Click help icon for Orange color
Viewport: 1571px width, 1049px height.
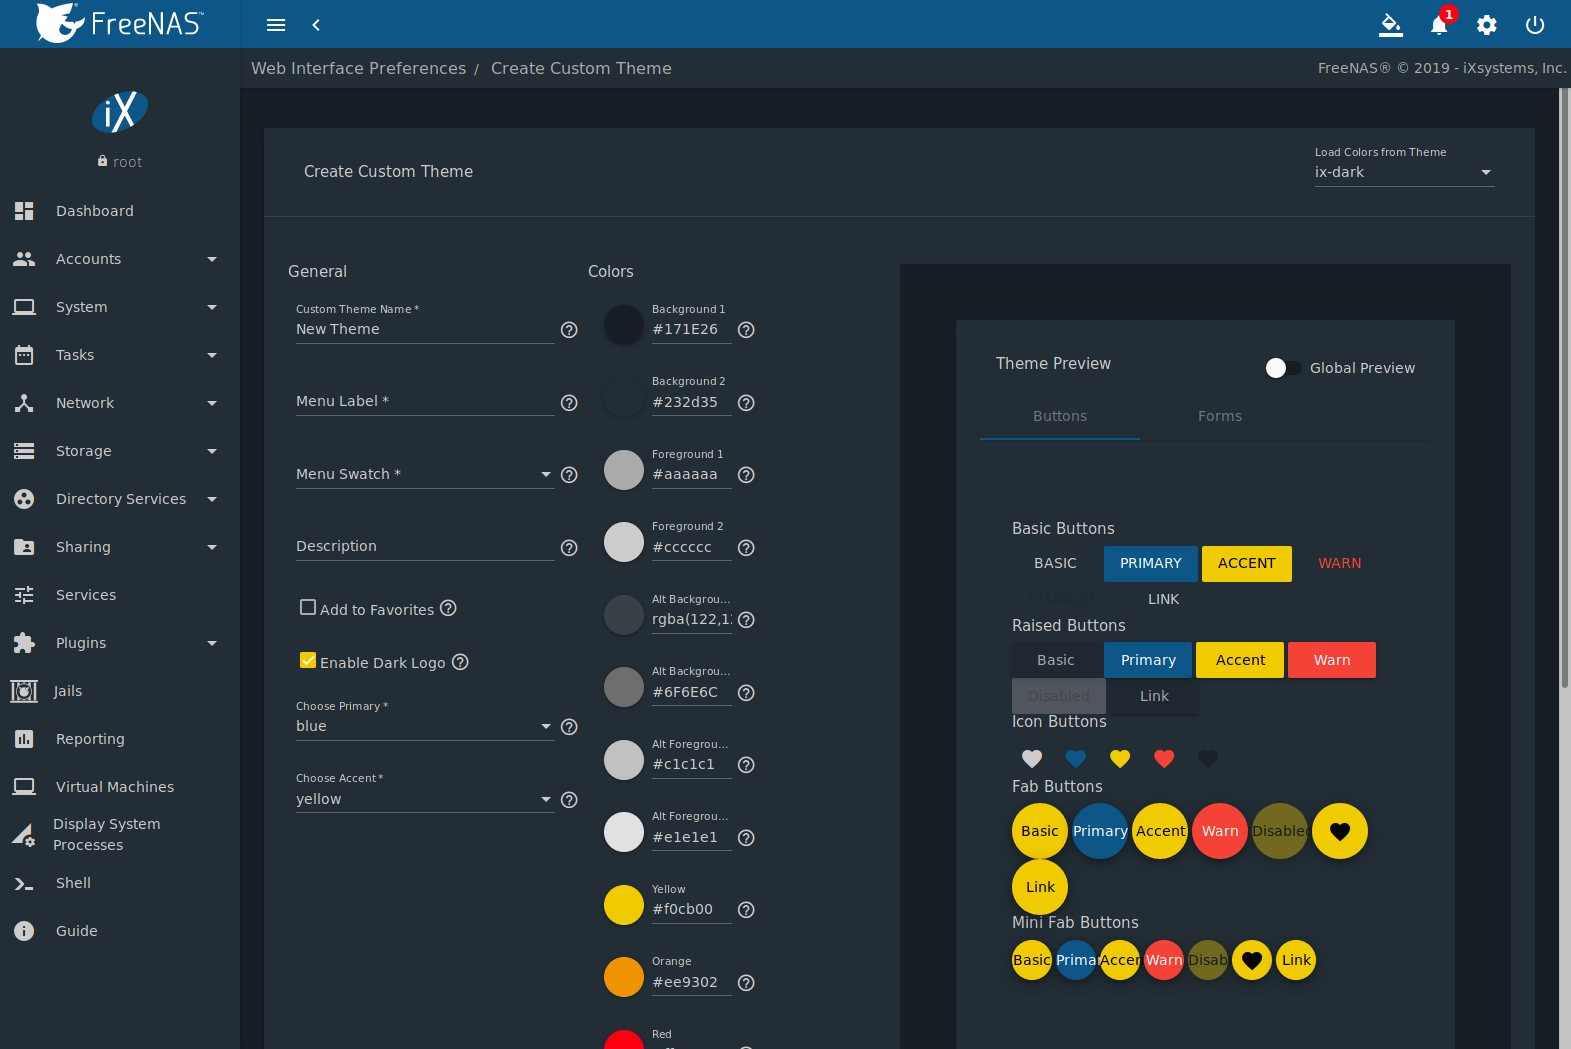(746, 983)
